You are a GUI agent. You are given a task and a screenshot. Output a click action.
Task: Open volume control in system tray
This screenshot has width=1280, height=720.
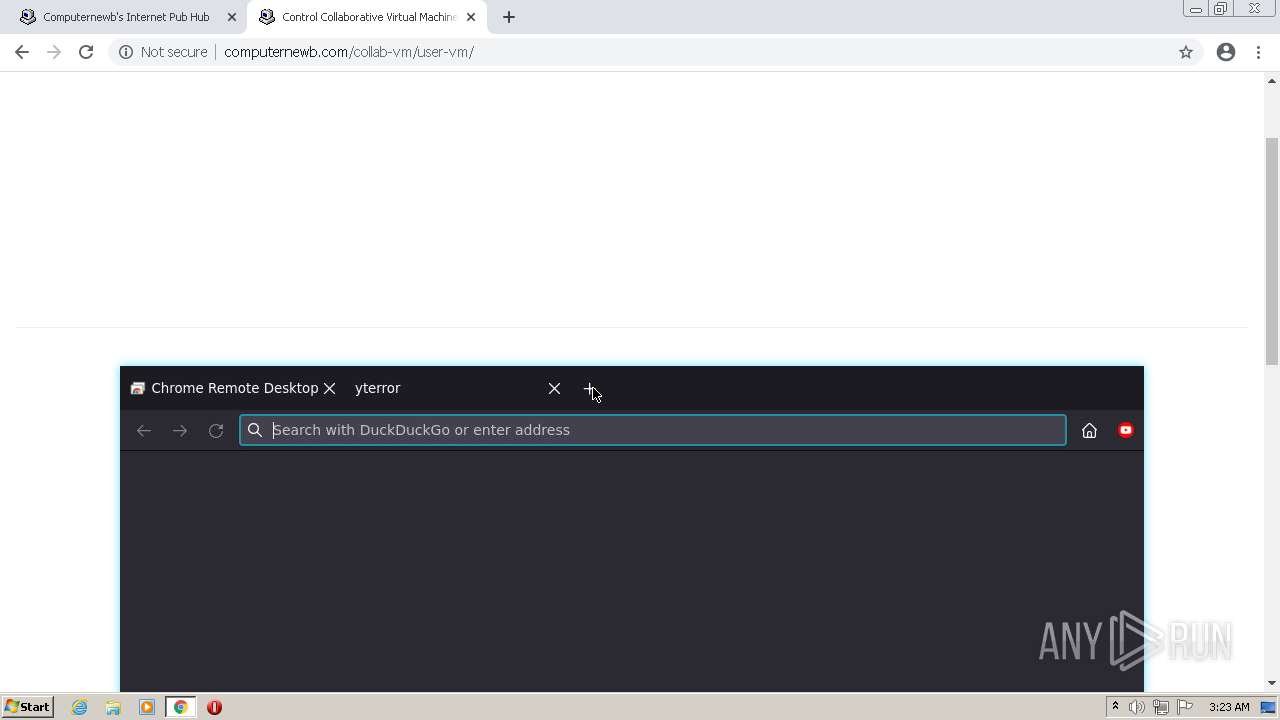click(x=1137, y=707)
